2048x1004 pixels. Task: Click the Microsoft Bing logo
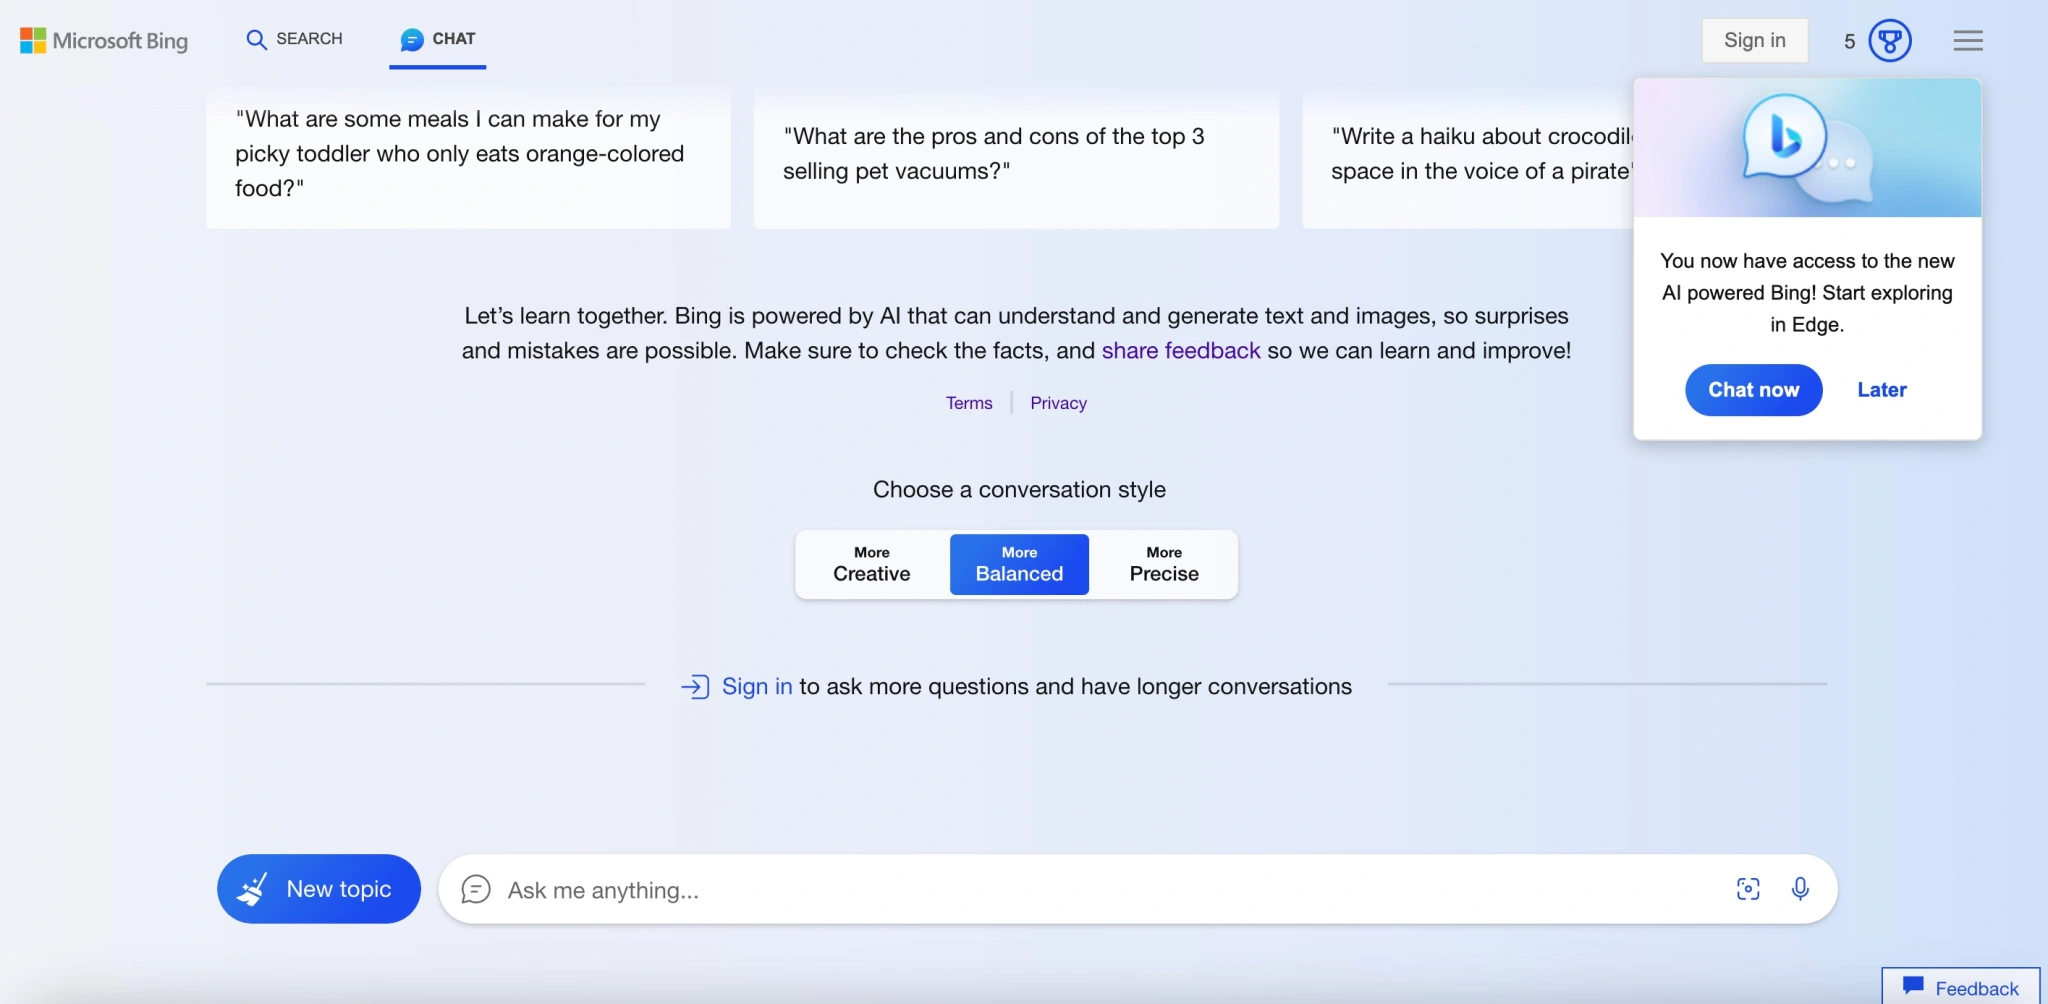(x=103, y=41)
